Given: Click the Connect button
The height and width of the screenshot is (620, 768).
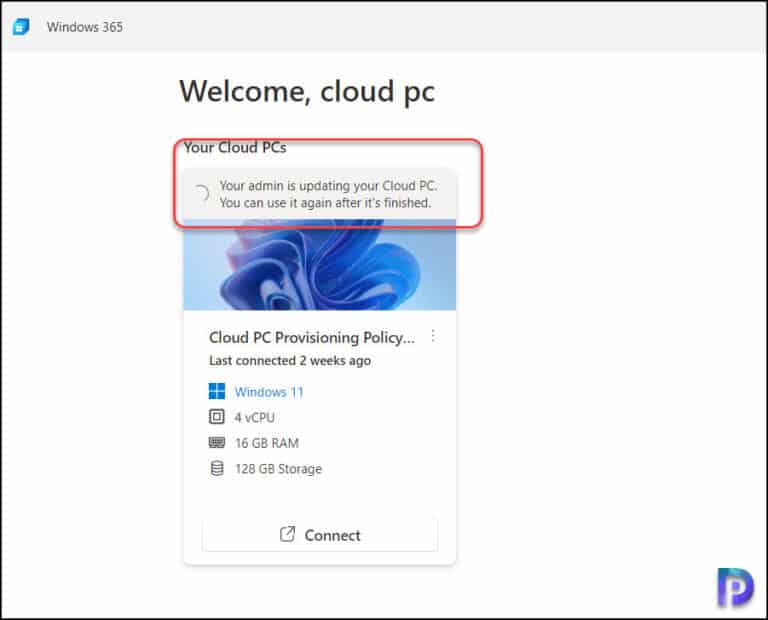Looking at the screenshot, I should tap(320, 535).
